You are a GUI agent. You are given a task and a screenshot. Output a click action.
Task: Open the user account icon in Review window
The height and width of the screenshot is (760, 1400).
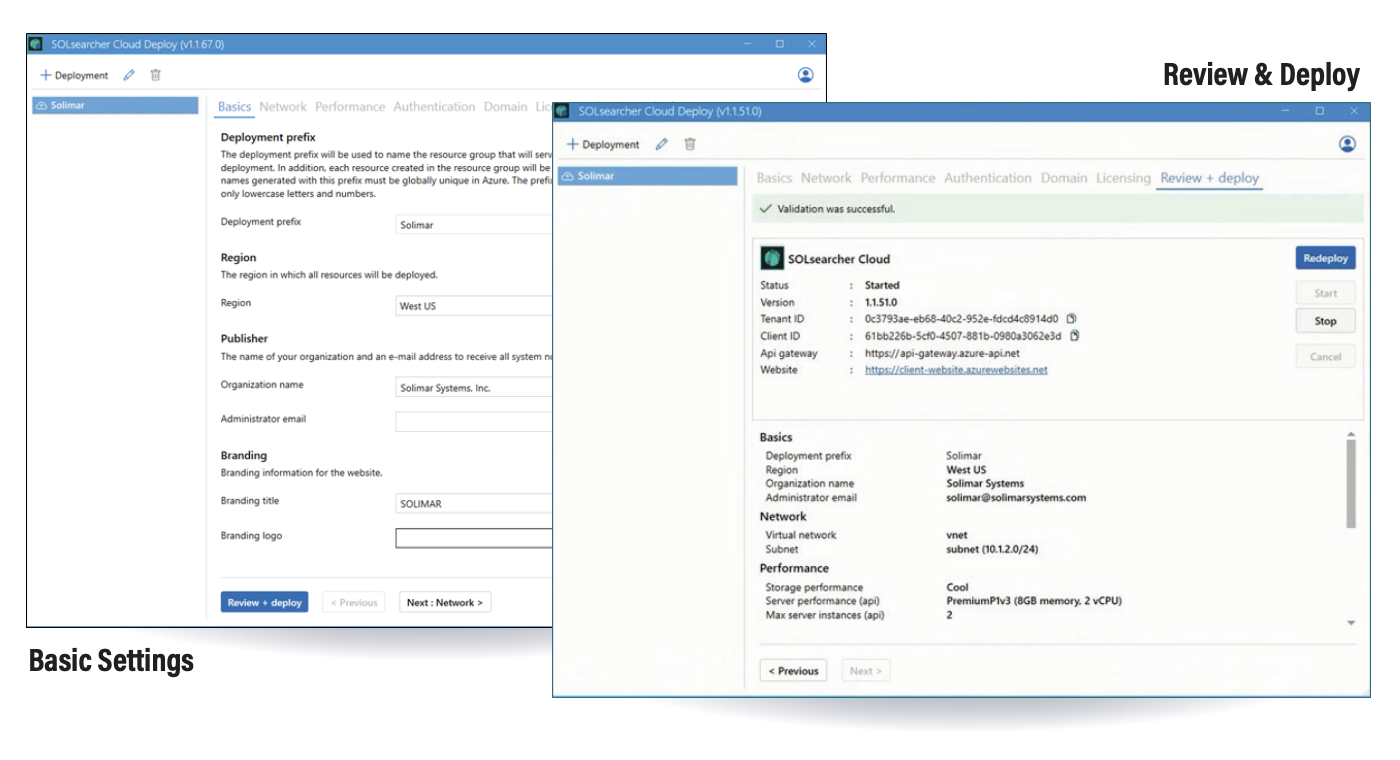(1347, 143)
